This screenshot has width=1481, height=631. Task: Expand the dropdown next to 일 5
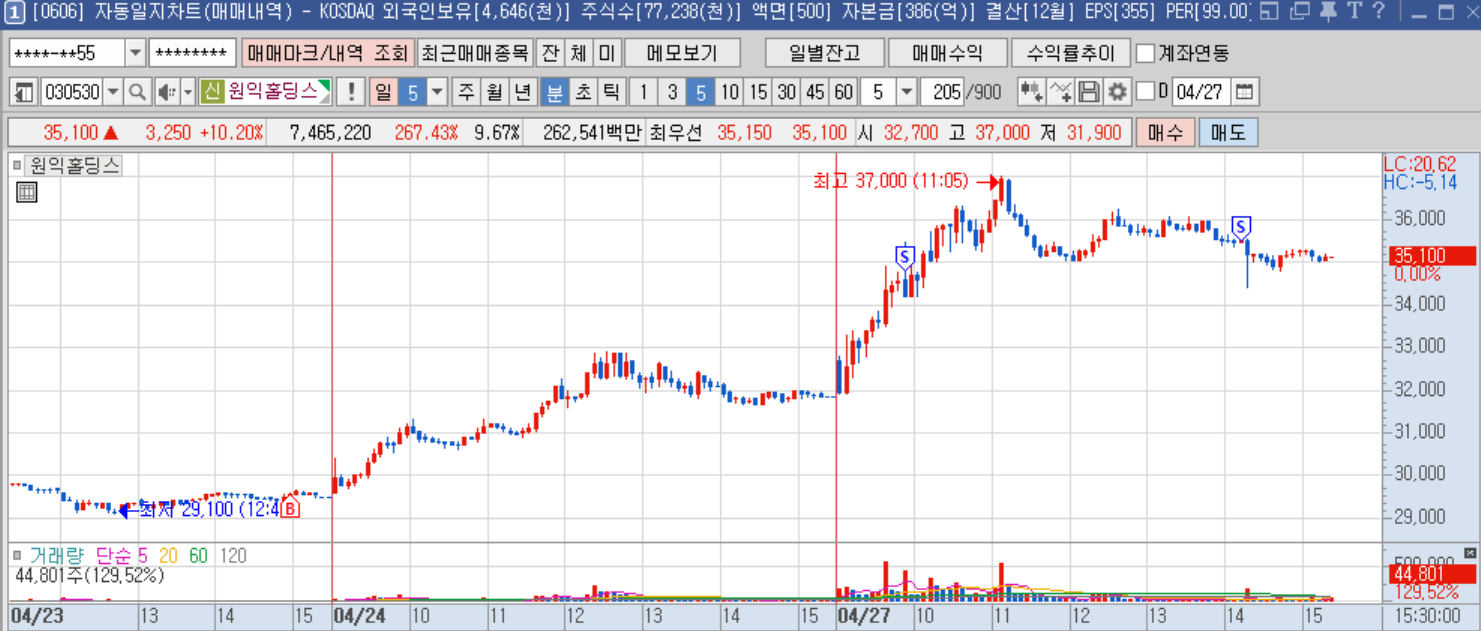[x=438, y=92]
